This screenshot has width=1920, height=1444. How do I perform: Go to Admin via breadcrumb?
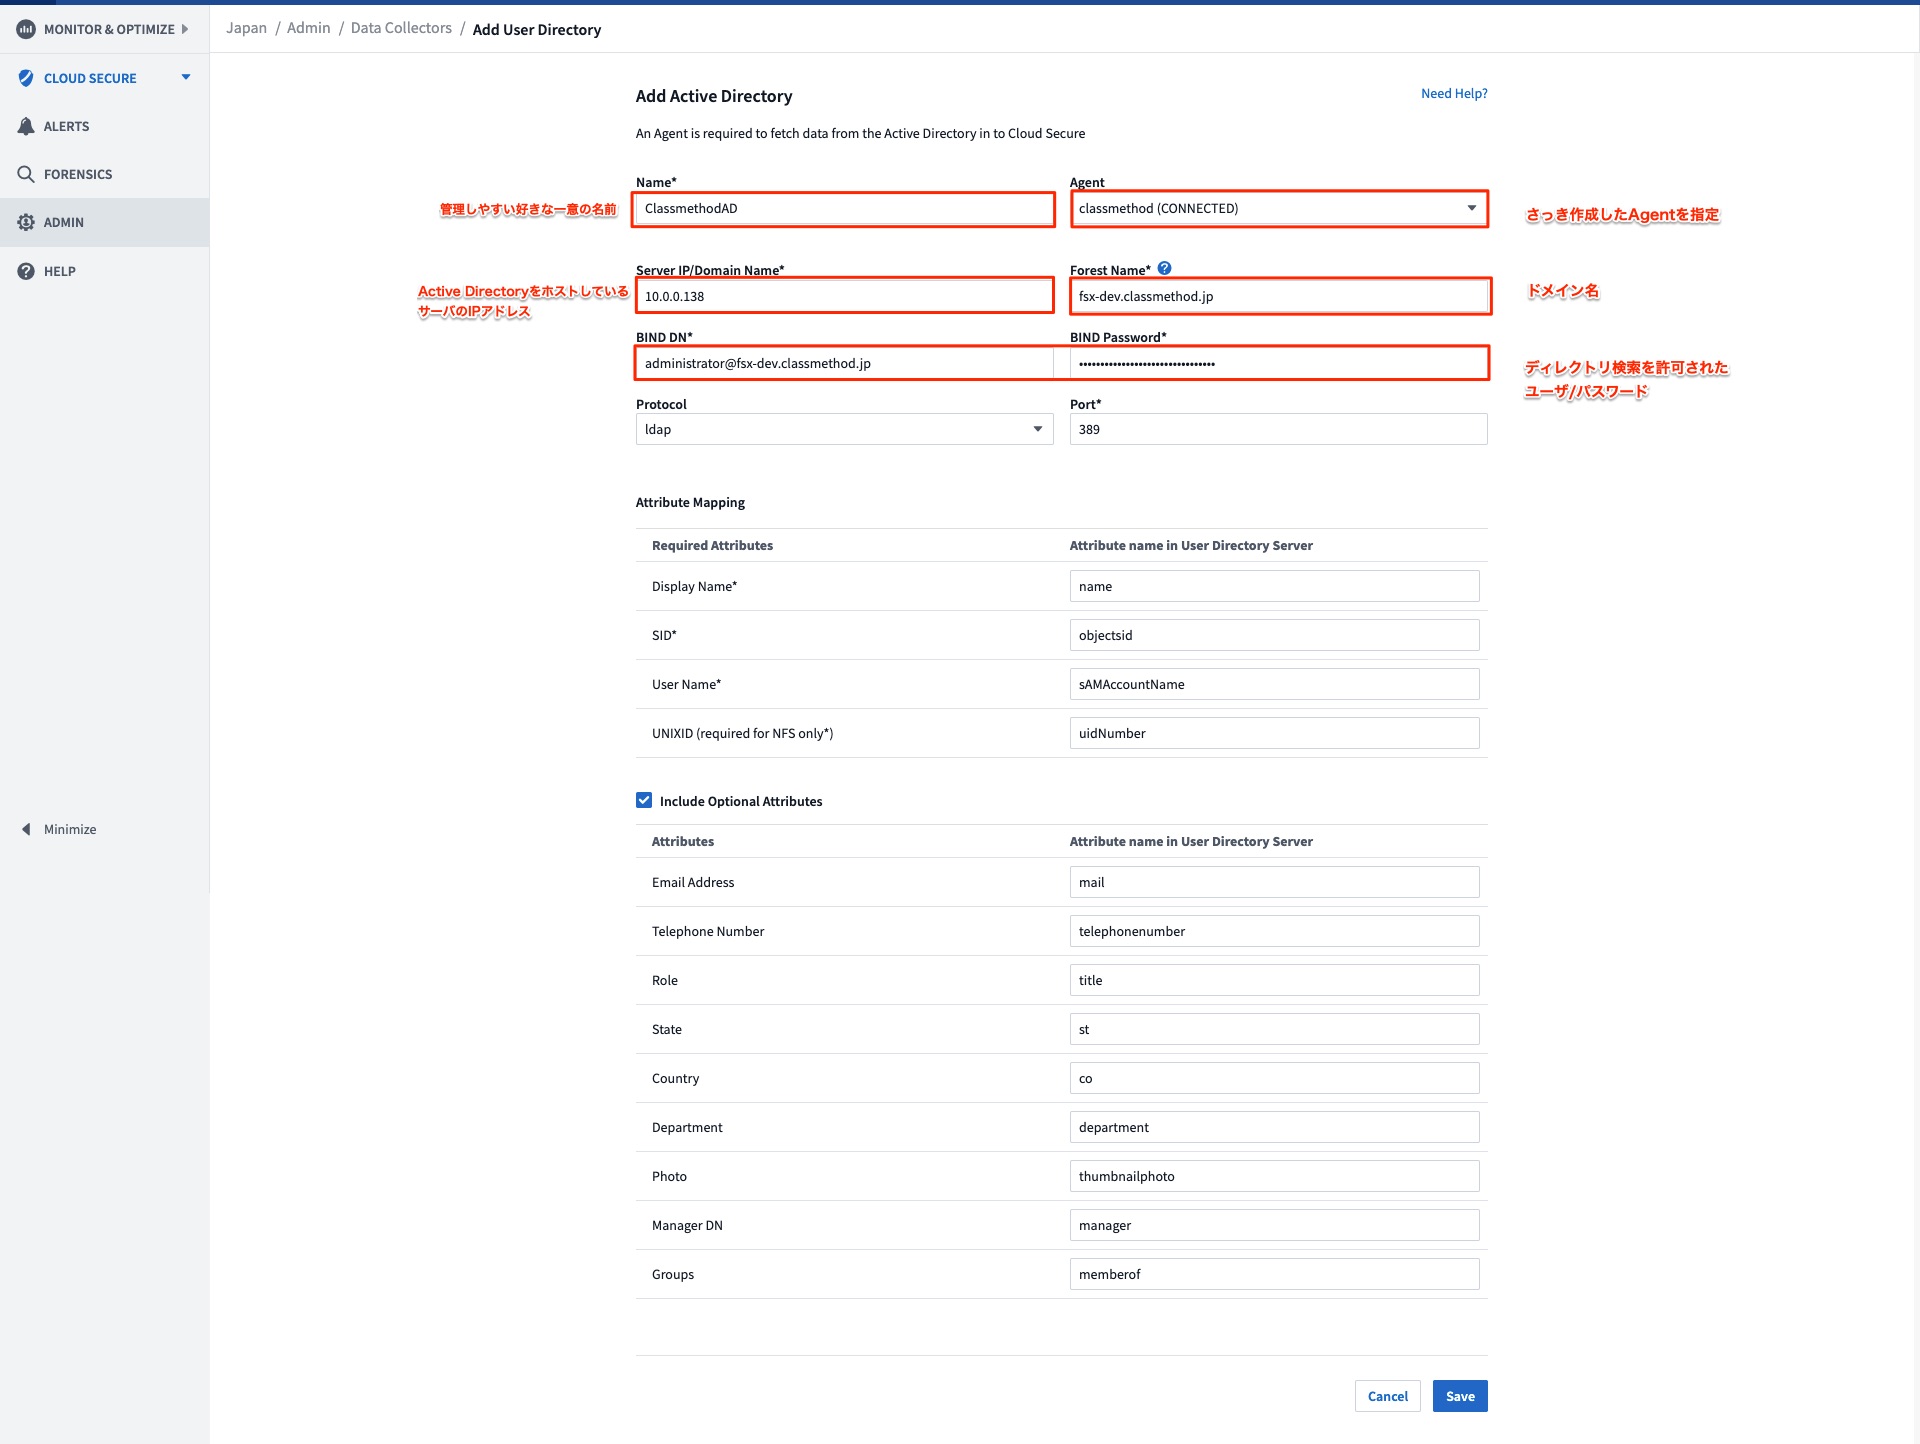pos(308,27)
